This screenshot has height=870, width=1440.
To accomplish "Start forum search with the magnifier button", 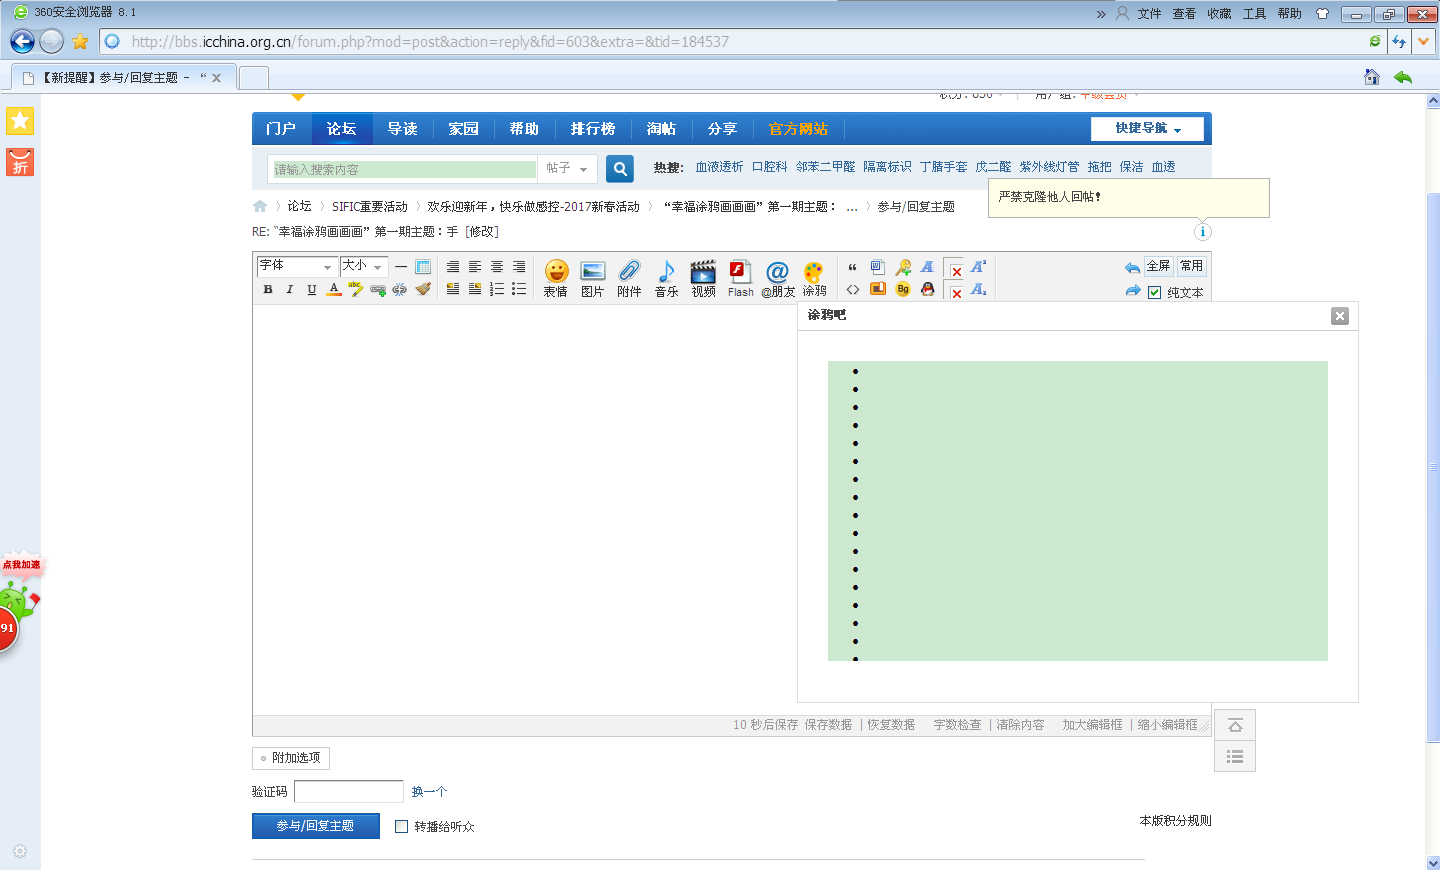I will pos(619,168).
